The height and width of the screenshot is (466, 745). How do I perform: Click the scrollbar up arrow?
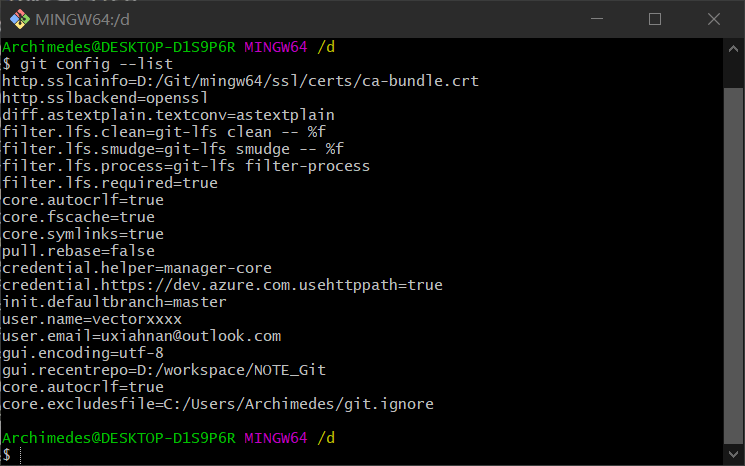pyautogui.click(x=733, y=48)
